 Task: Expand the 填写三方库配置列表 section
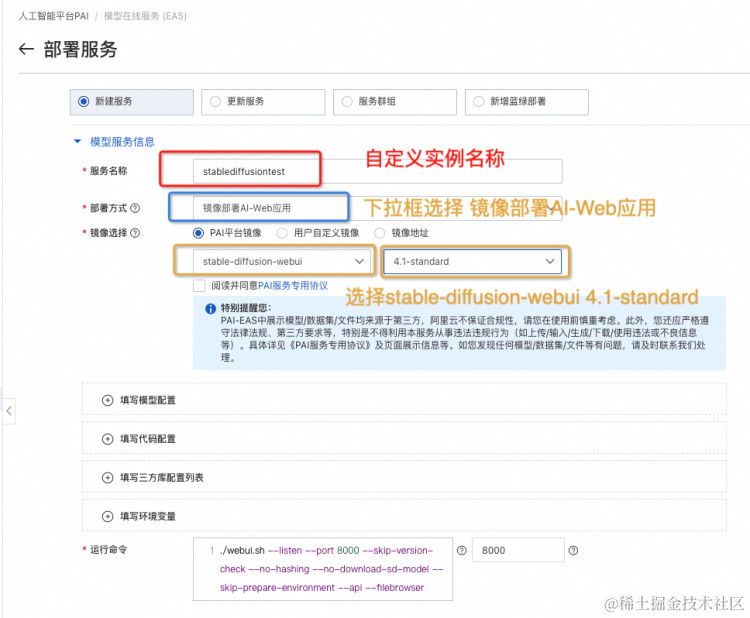(404, 476)
